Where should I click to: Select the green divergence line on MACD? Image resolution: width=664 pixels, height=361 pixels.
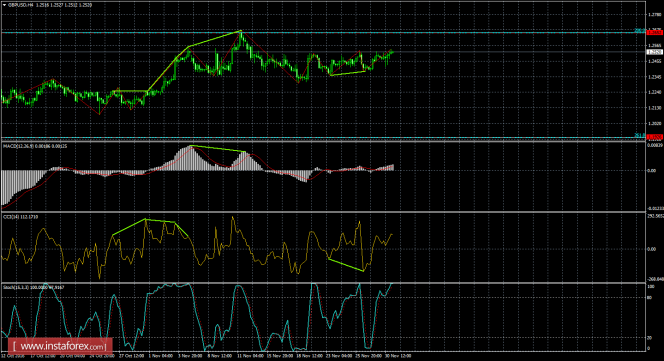pos(218,149)
